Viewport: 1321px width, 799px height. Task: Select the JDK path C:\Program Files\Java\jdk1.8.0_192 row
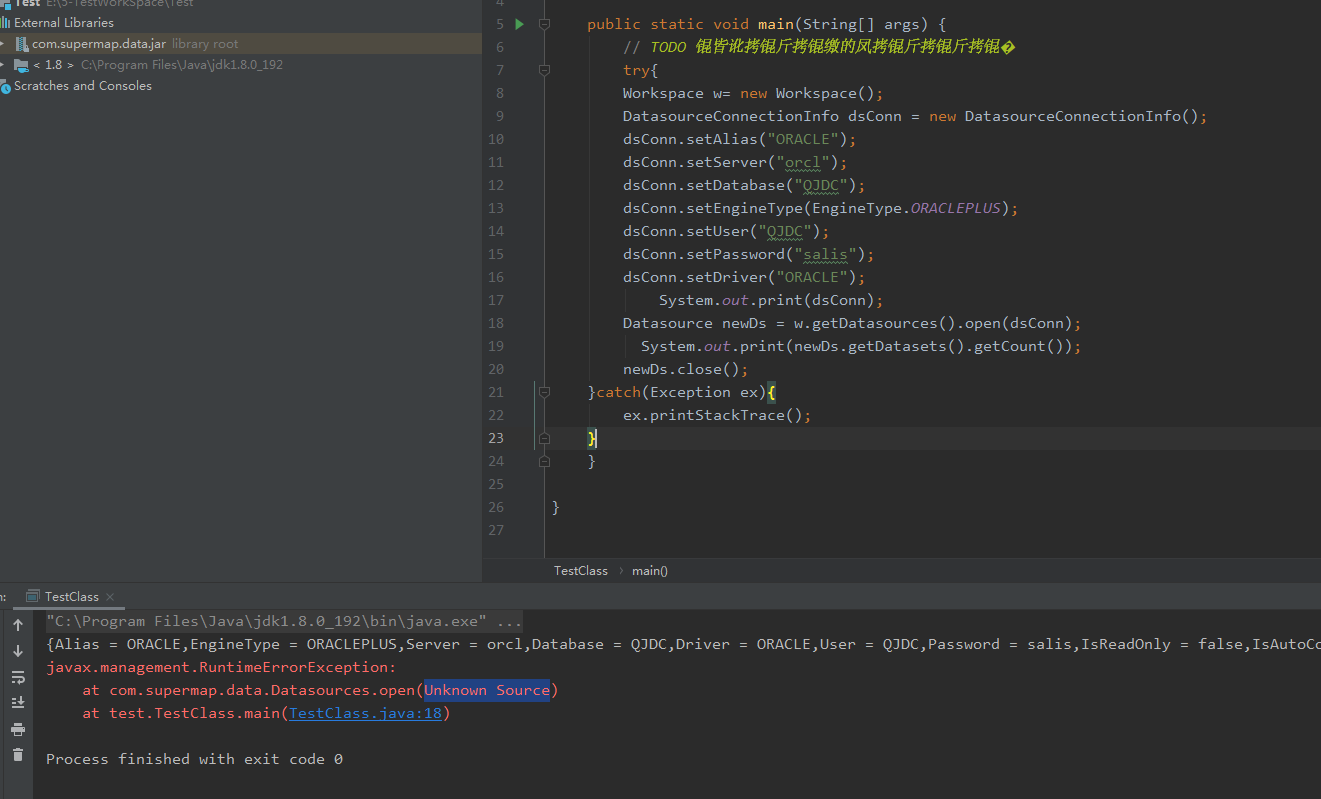(x=182, y=65)
